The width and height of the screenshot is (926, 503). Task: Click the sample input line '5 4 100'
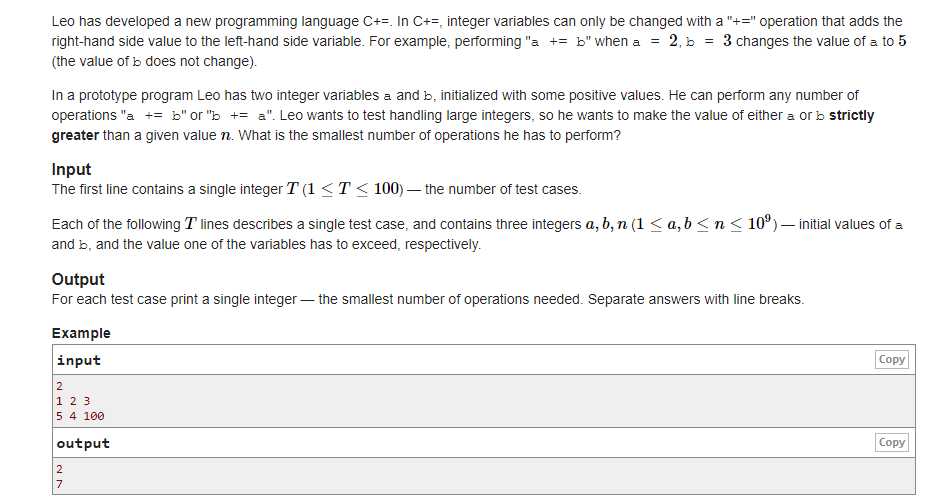(80, 416)
